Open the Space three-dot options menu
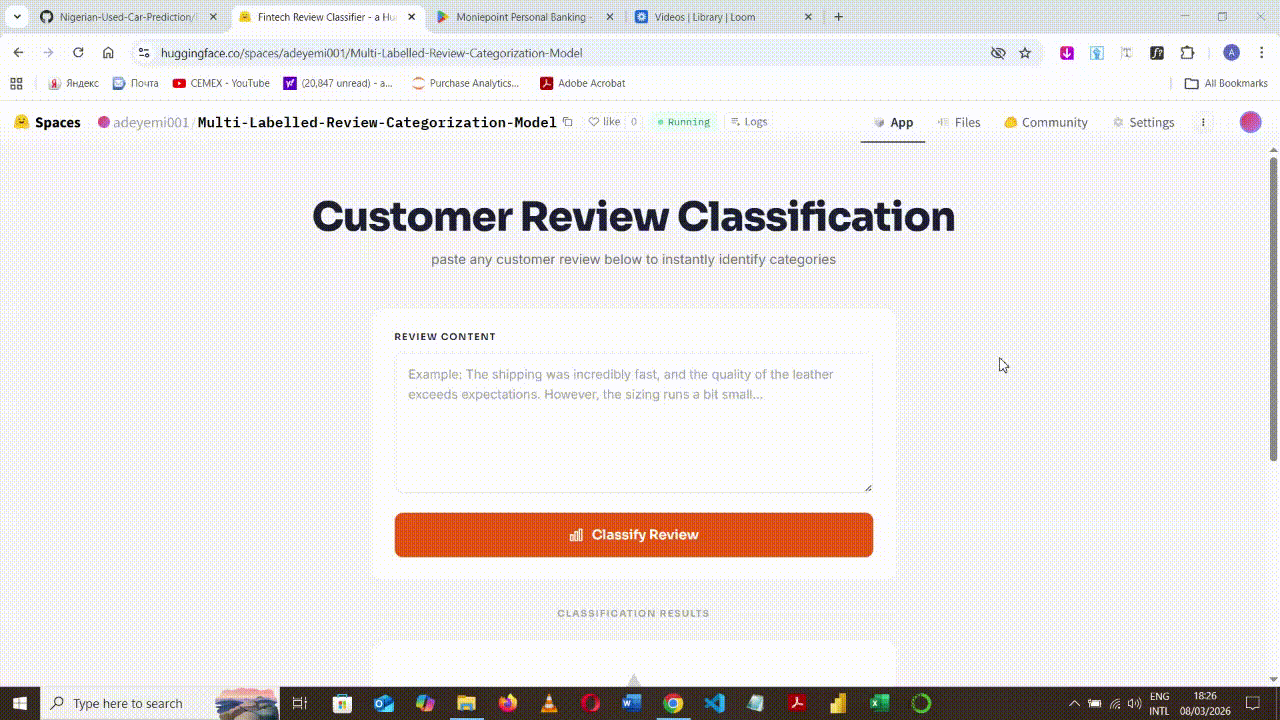 tap(1203, 122)
